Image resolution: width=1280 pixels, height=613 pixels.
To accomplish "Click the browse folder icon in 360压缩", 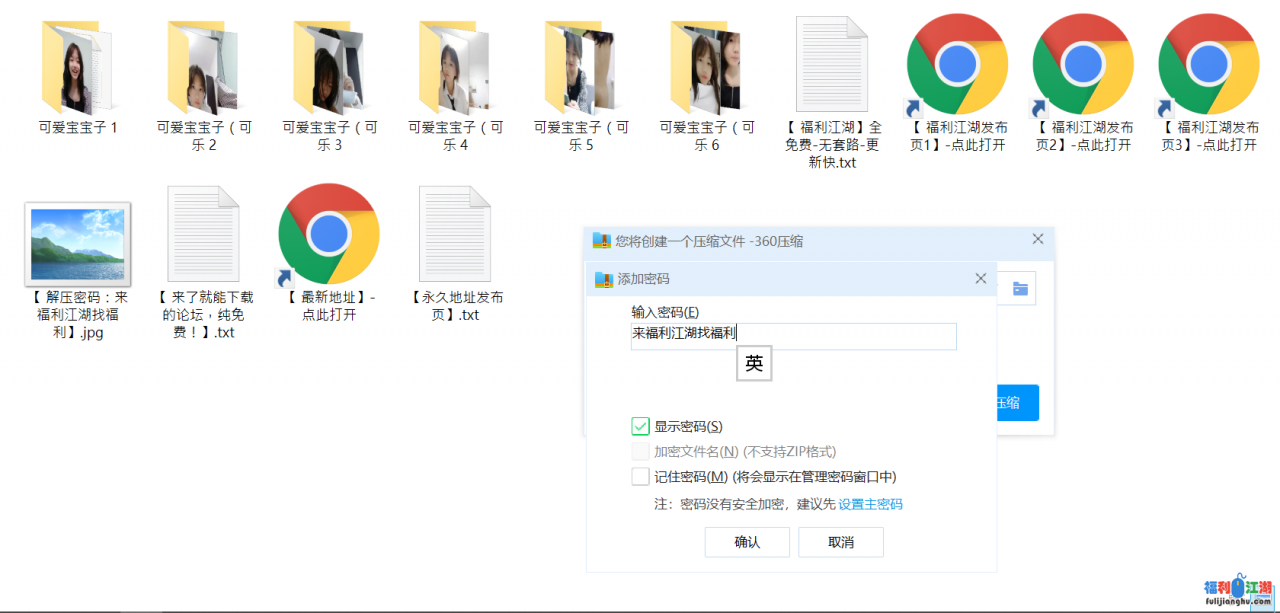I will [1020, 289].
